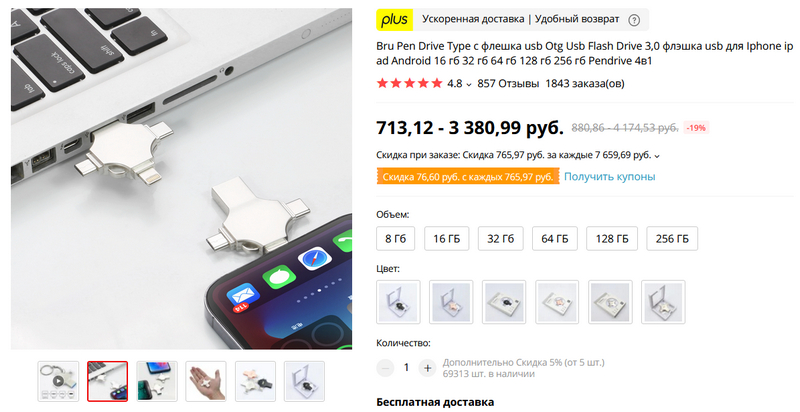Select the first color swatch with black drive

[398, 302]
